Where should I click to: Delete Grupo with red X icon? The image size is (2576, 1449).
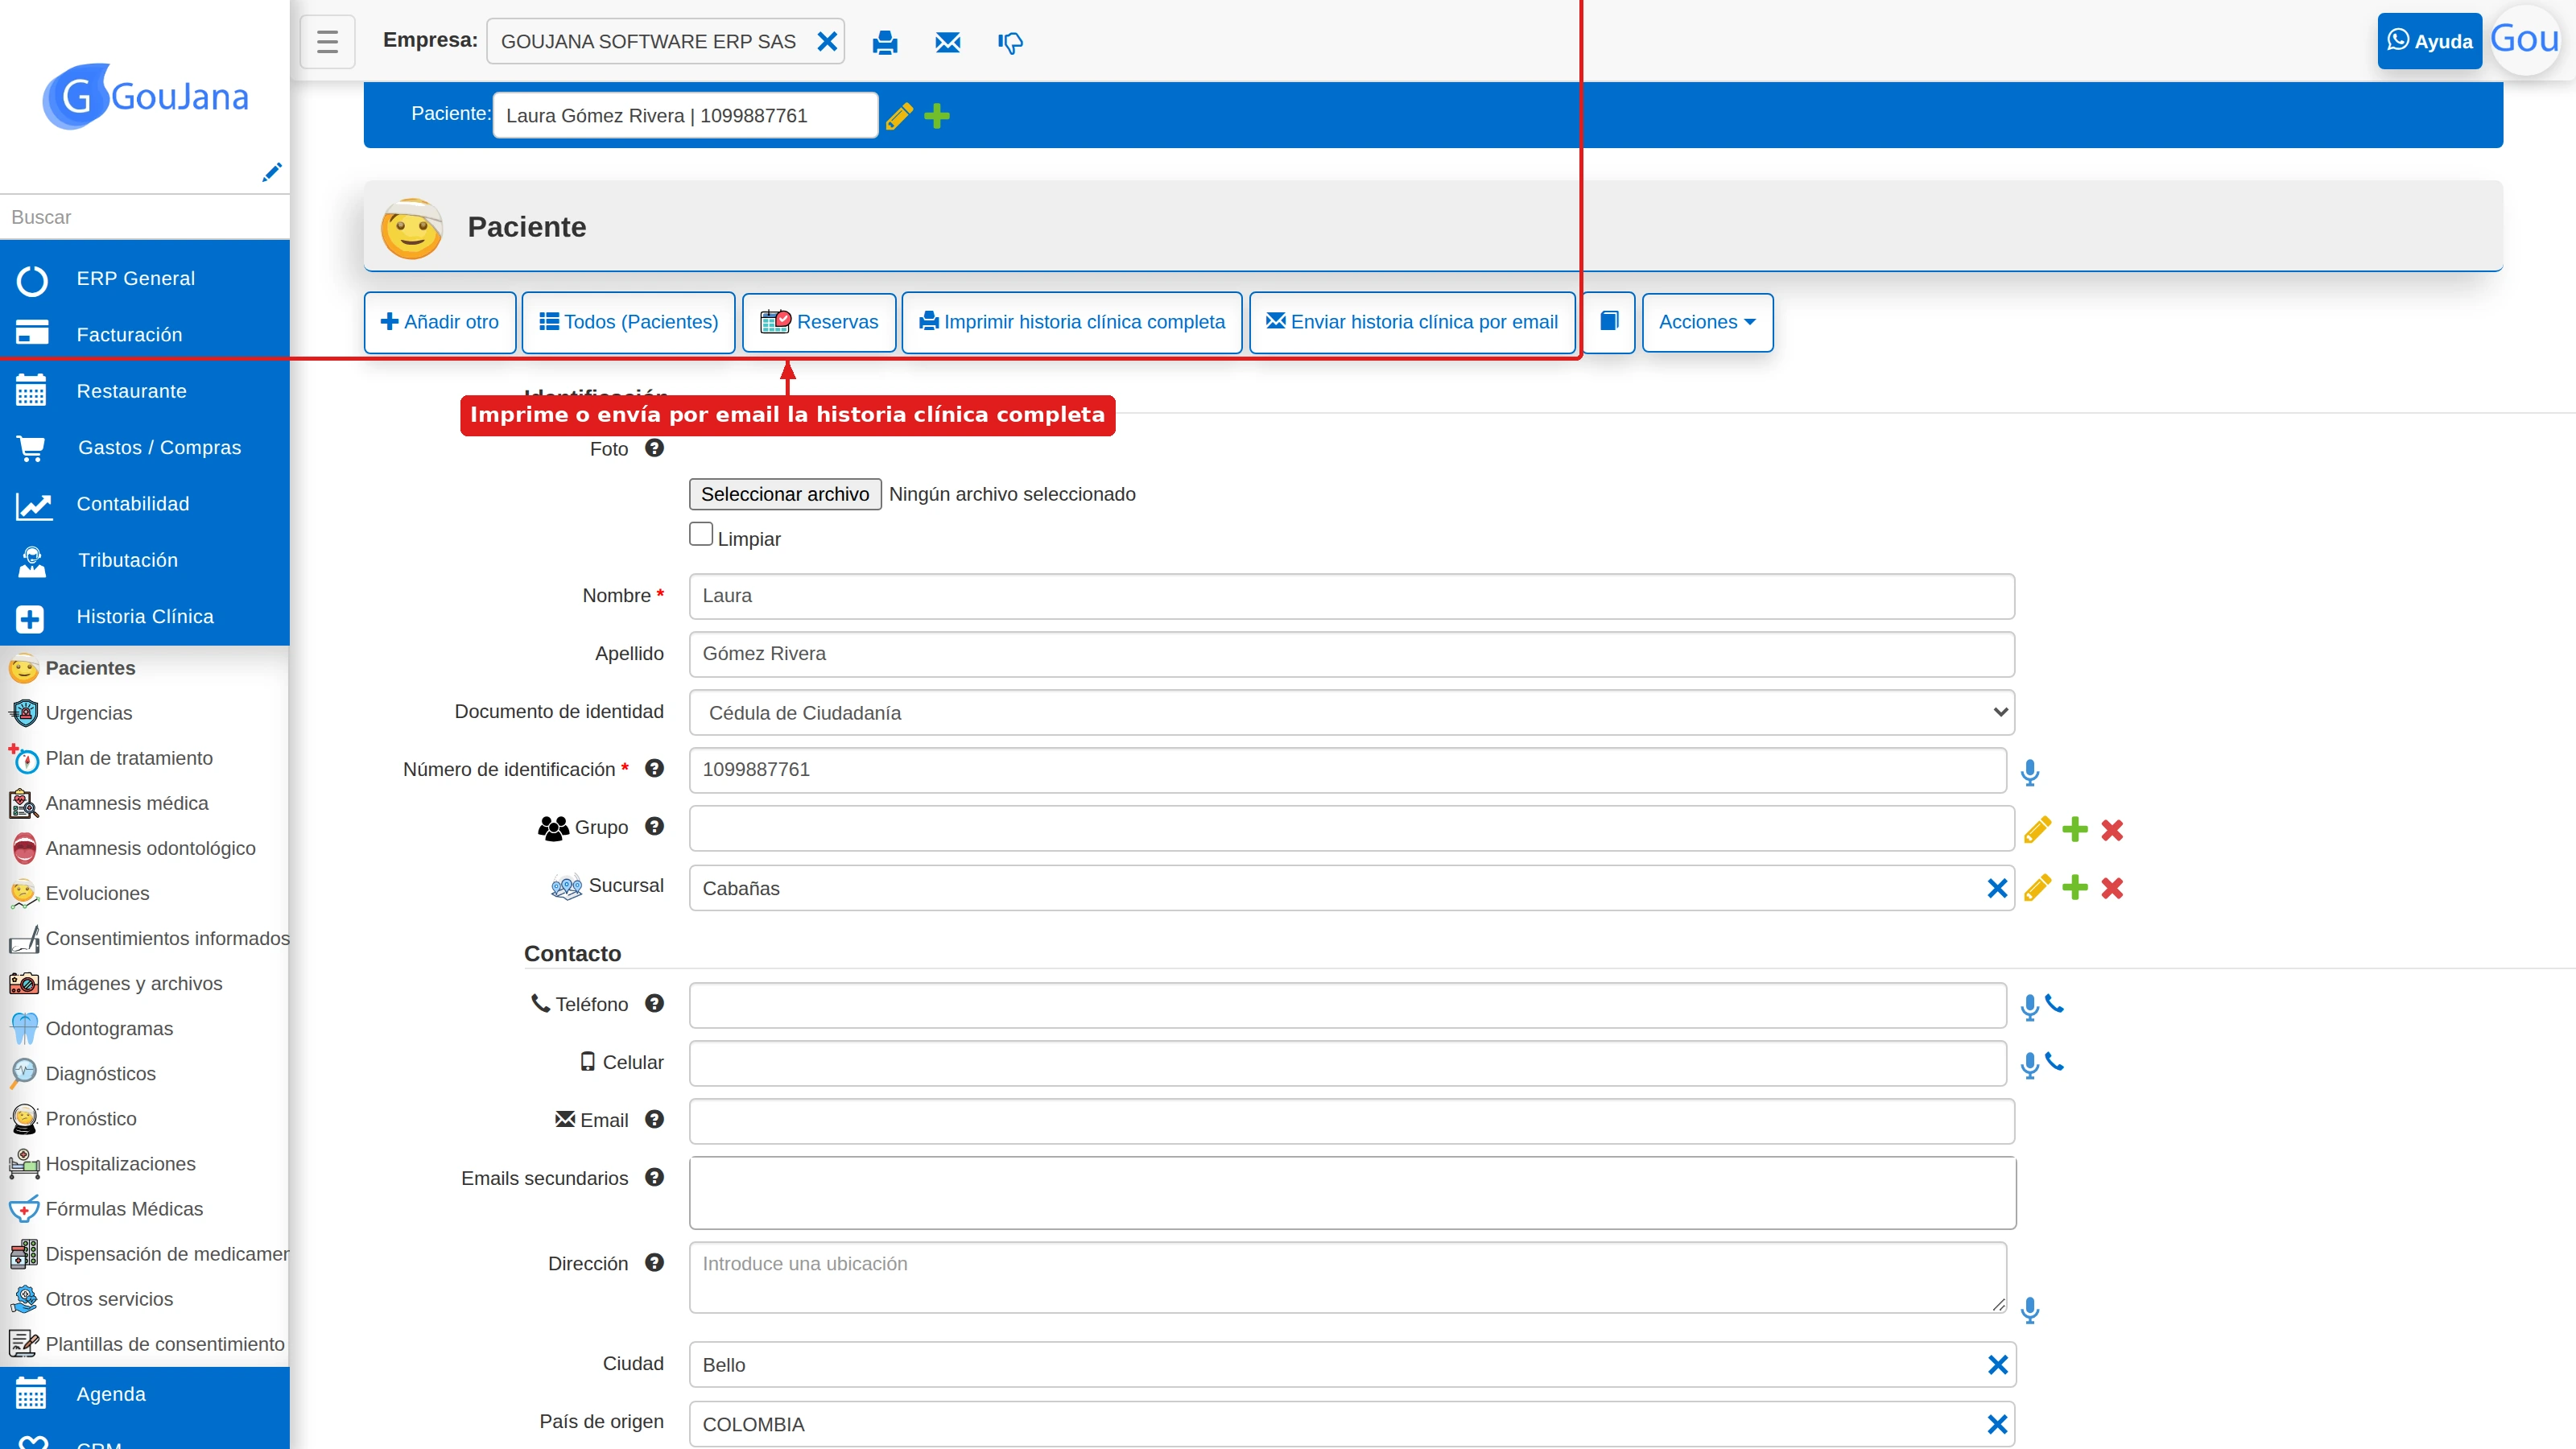pyautogui.click(x=2112, y=830)
